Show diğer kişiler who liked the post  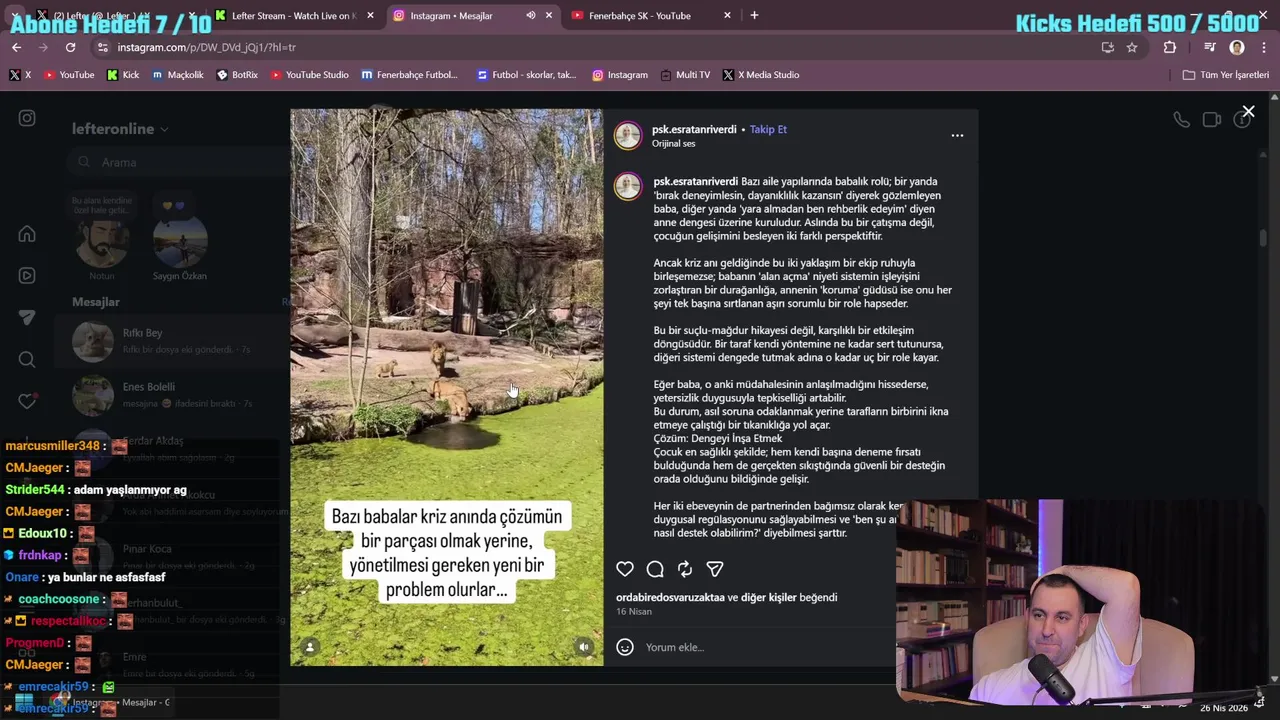[769, 597]
